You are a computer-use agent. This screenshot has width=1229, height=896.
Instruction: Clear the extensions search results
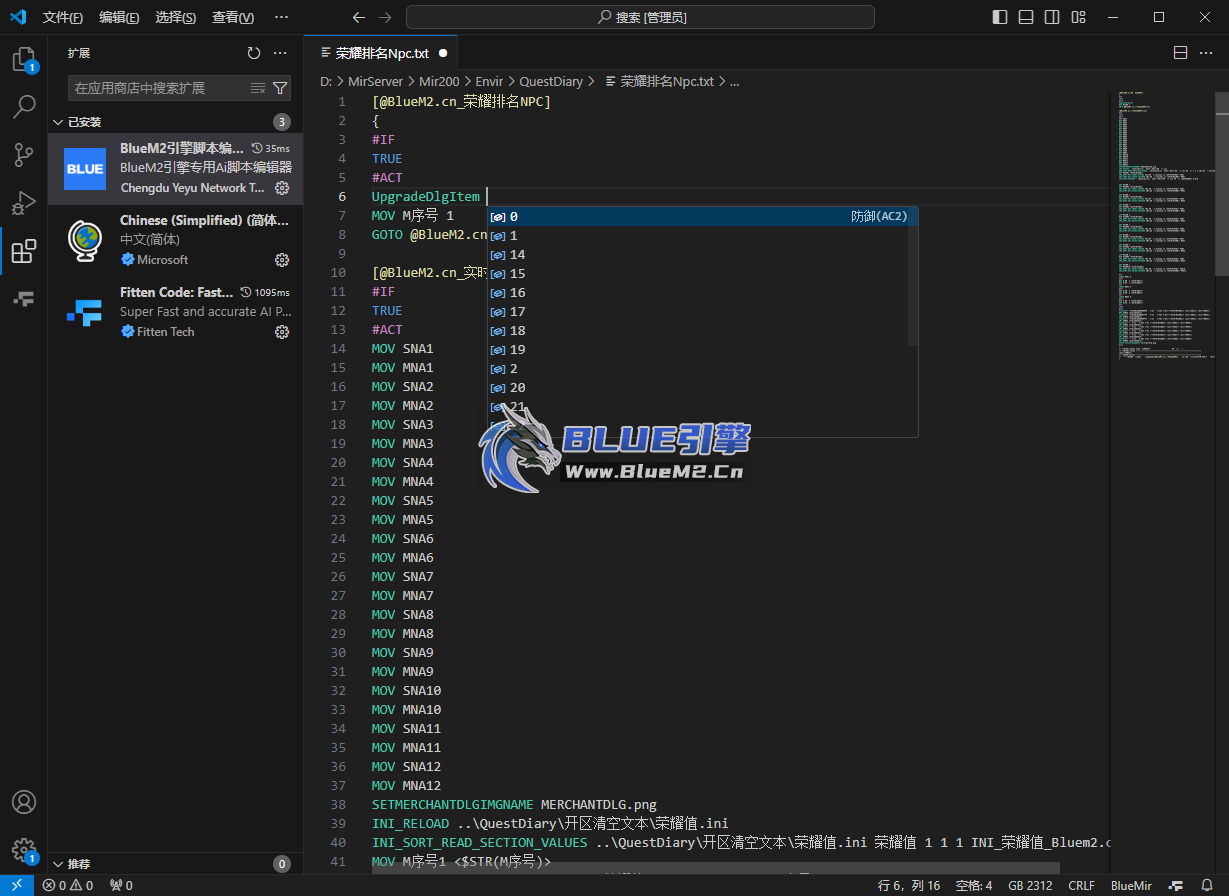click(258, 88)
